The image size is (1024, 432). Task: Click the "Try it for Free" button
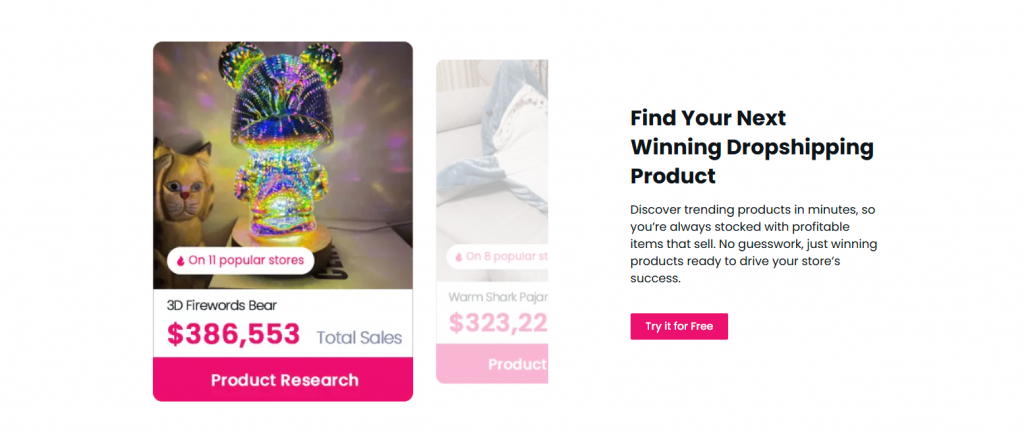point(679,326)
